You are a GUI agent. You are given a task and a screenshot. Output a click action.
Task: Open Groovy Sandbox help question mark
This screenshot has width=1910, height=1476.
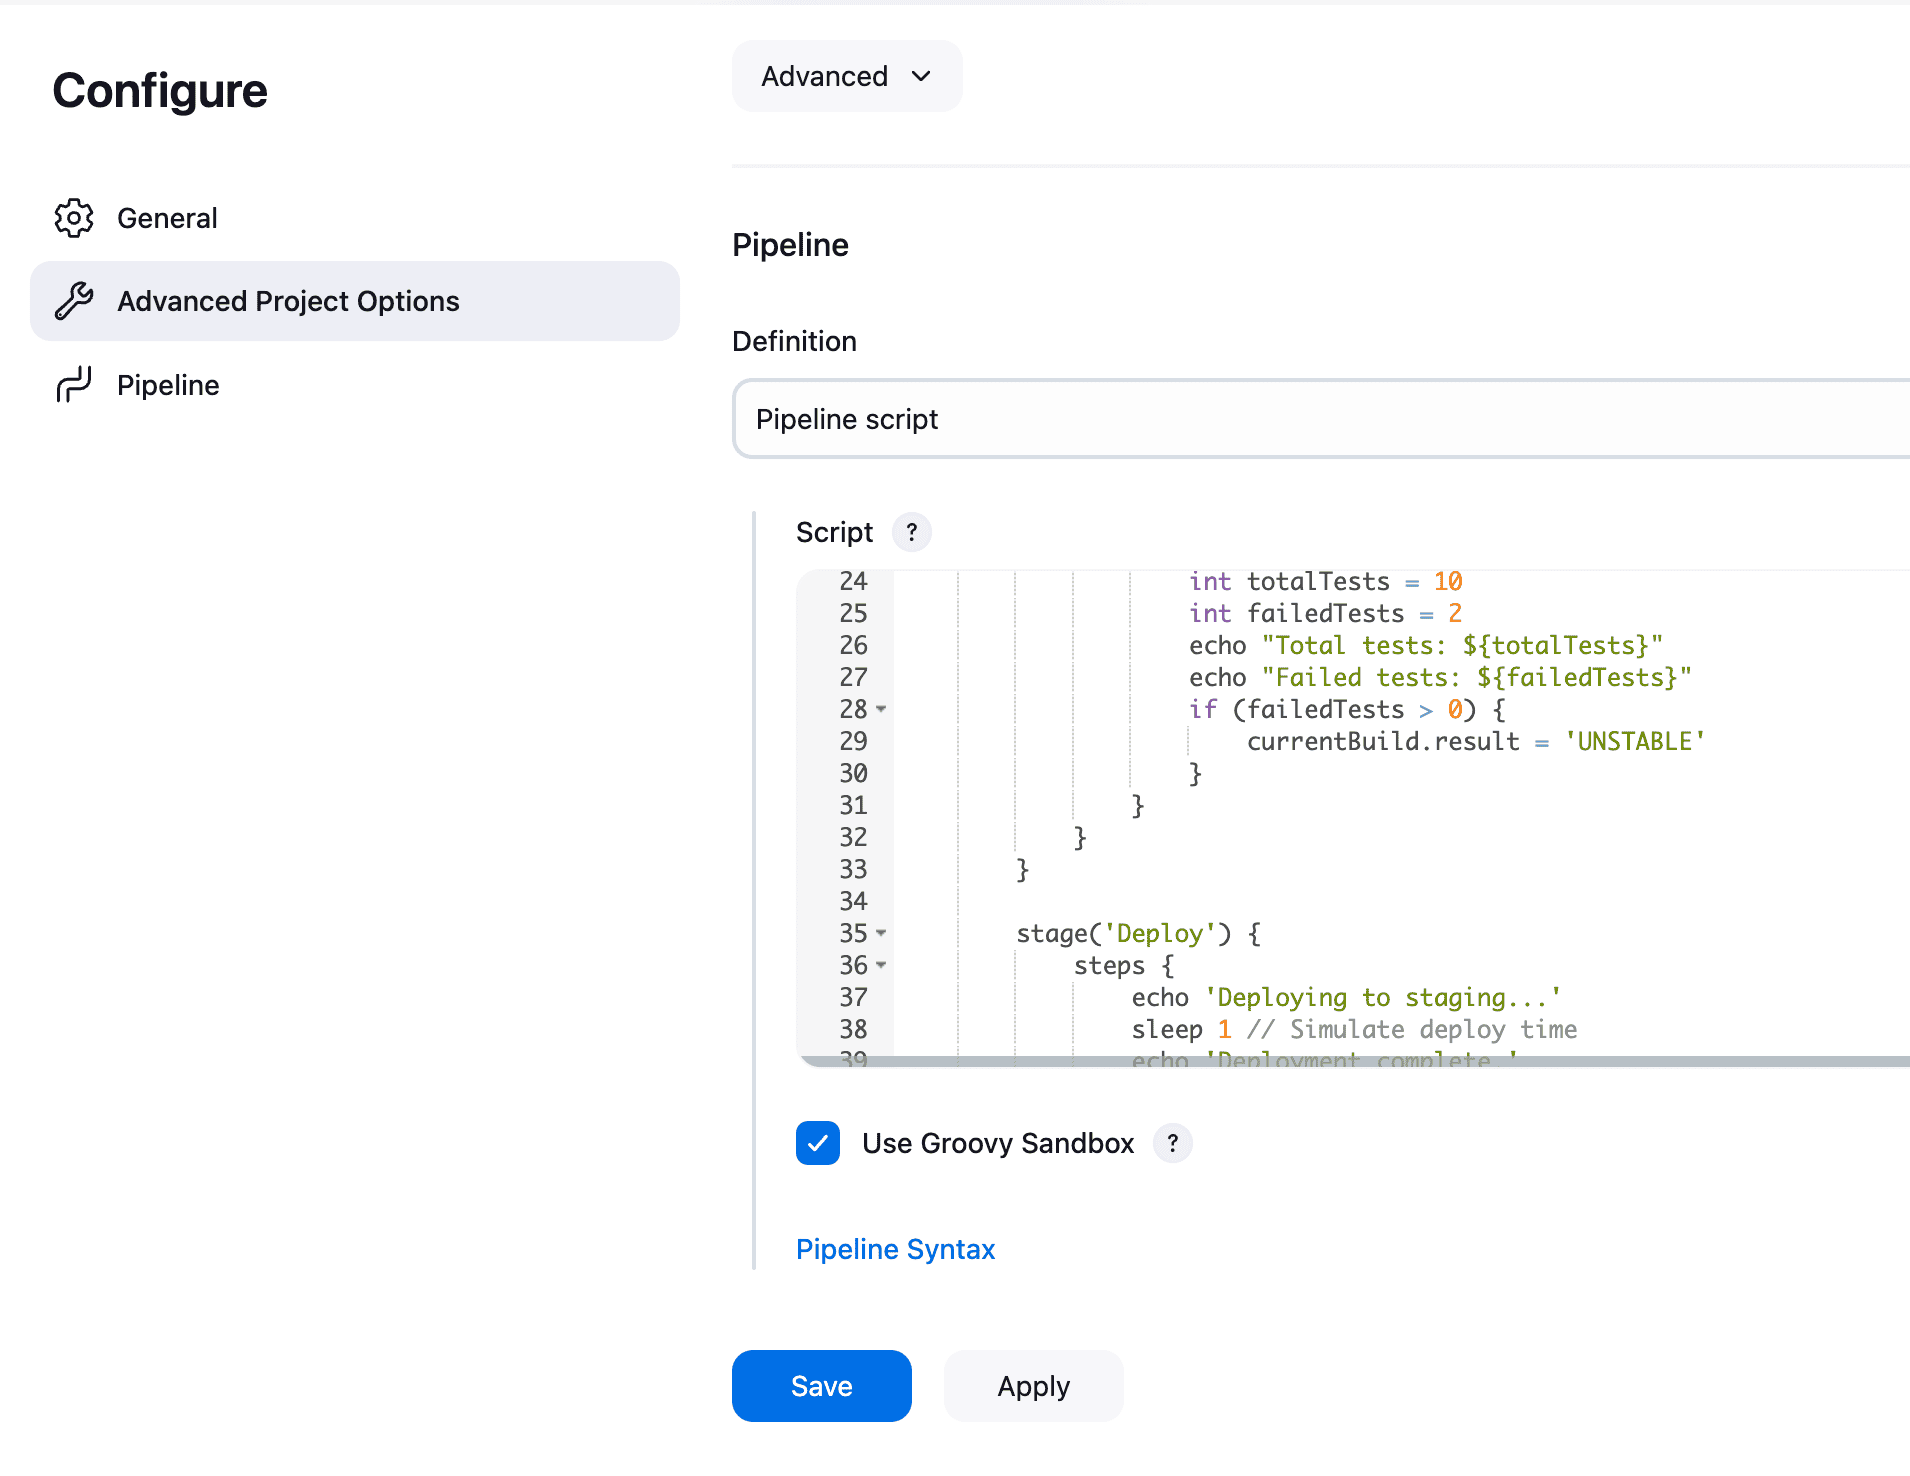[1173, 1143]
